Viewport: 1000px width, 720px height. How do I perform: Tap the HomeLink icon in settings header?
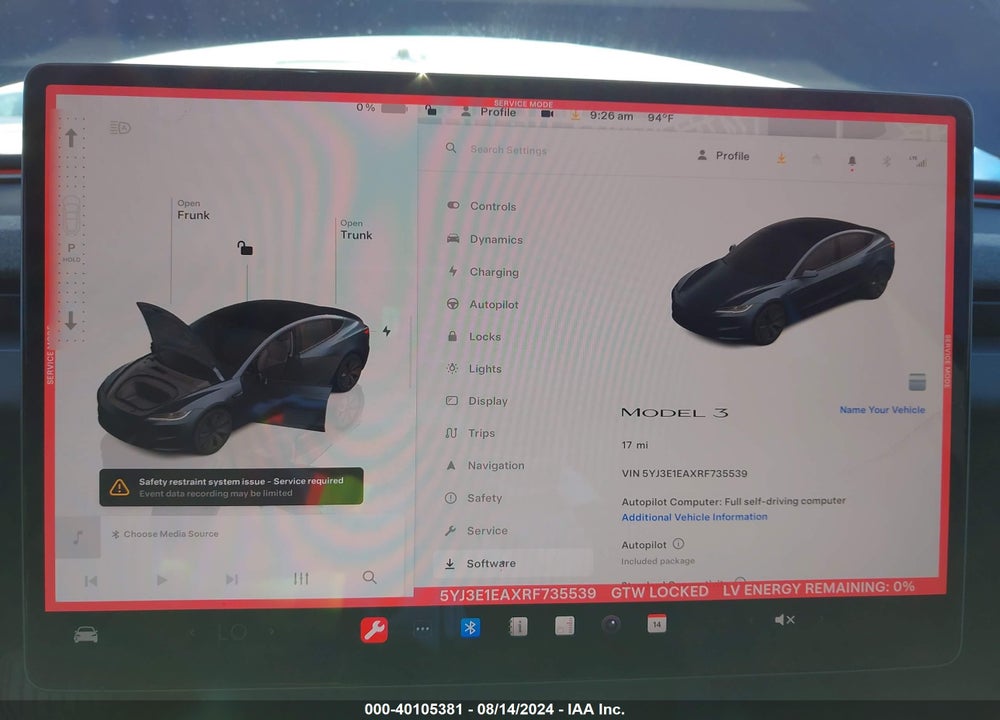tap(817, 159)
